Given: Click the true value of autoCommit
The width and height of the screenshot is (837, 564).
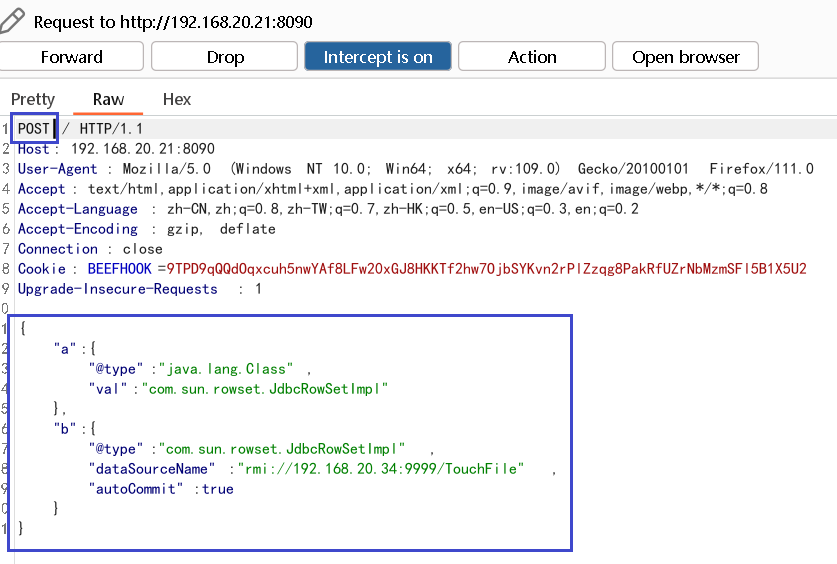Looking at the screenshot, I should [218, 489].
